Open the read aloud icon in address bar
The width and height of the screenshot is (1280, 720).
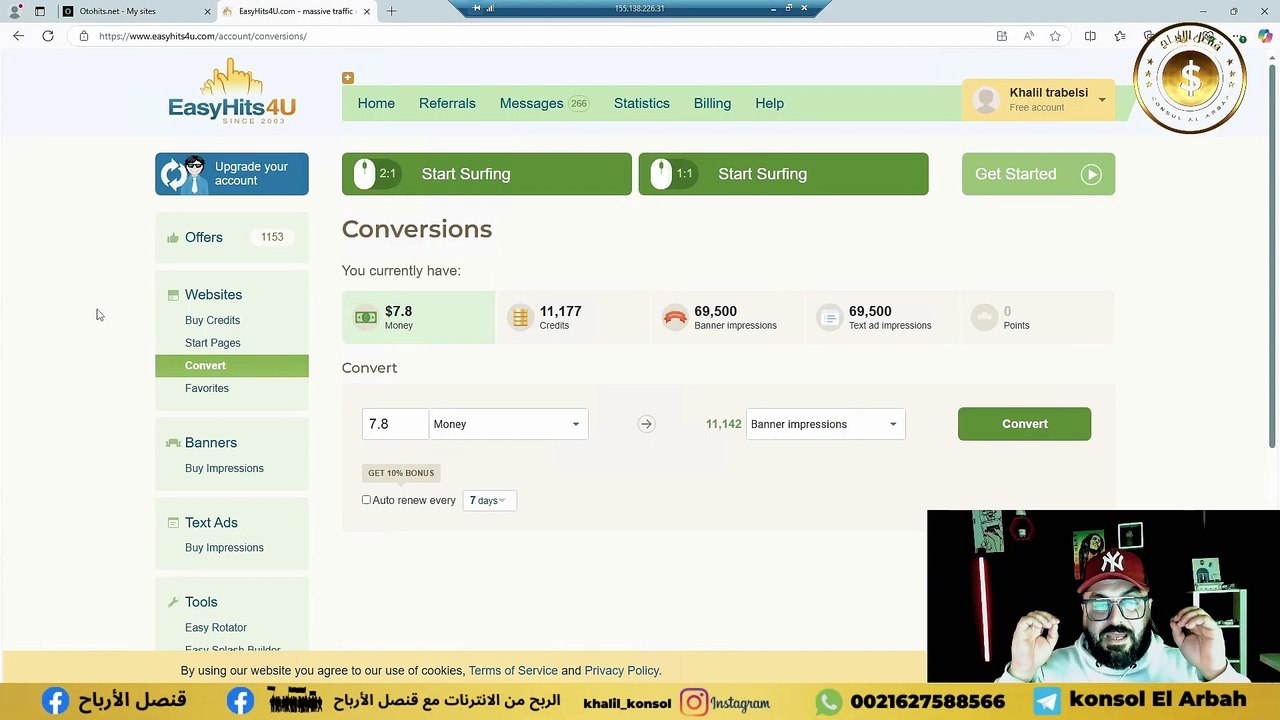click(x=1028, y=36)
